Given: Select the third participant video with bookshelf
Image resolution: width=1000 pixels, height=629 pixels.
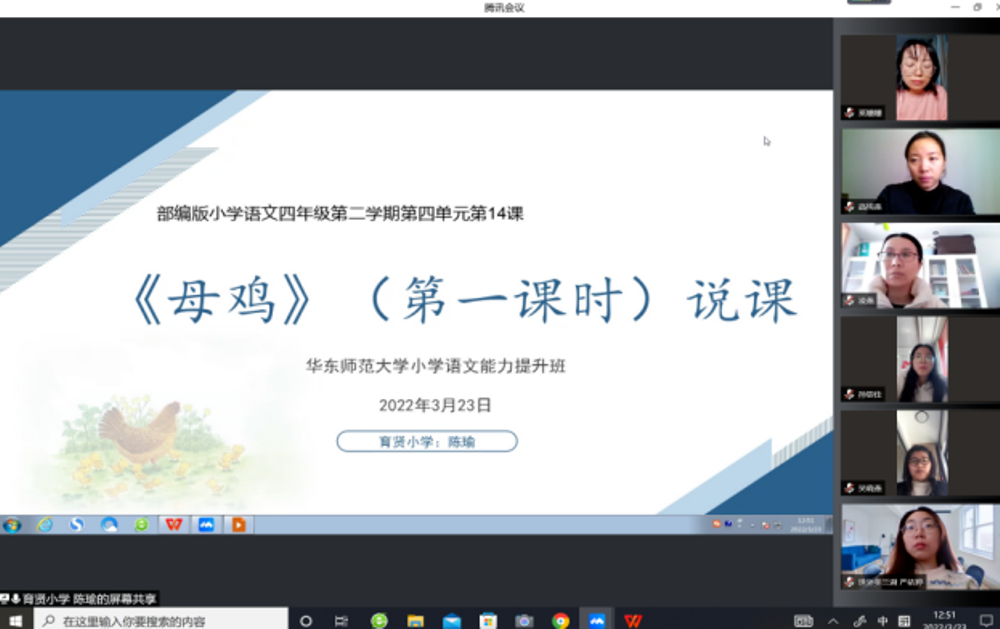Looking at the screenshot, I should coord(920,265).
